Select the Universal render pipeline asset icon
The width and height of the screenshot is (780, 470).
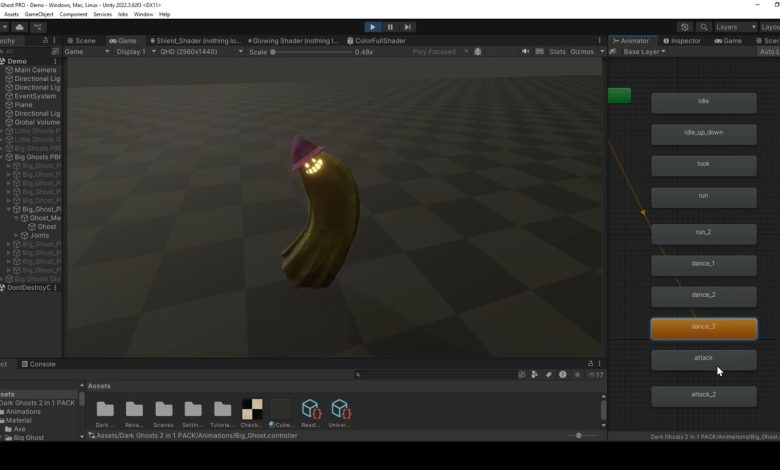tap(341, 409)
